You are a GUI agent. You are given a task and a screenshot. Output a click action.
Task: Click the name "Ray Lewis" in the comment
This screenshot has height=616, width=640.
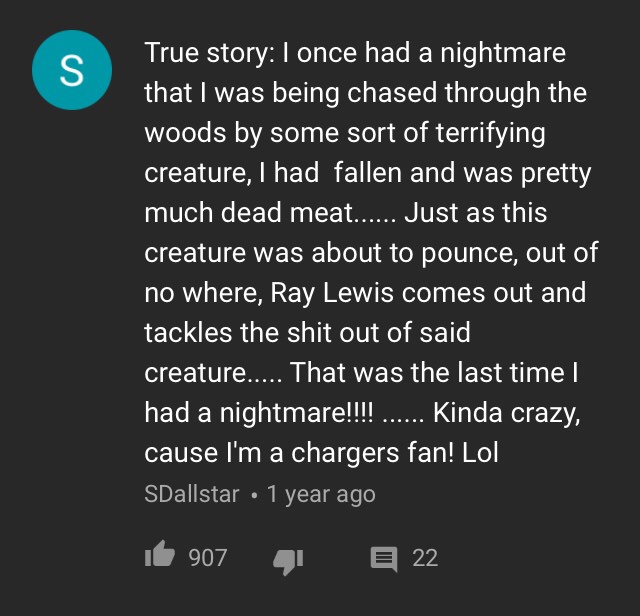pyautogui.click(x=315, y=293)
